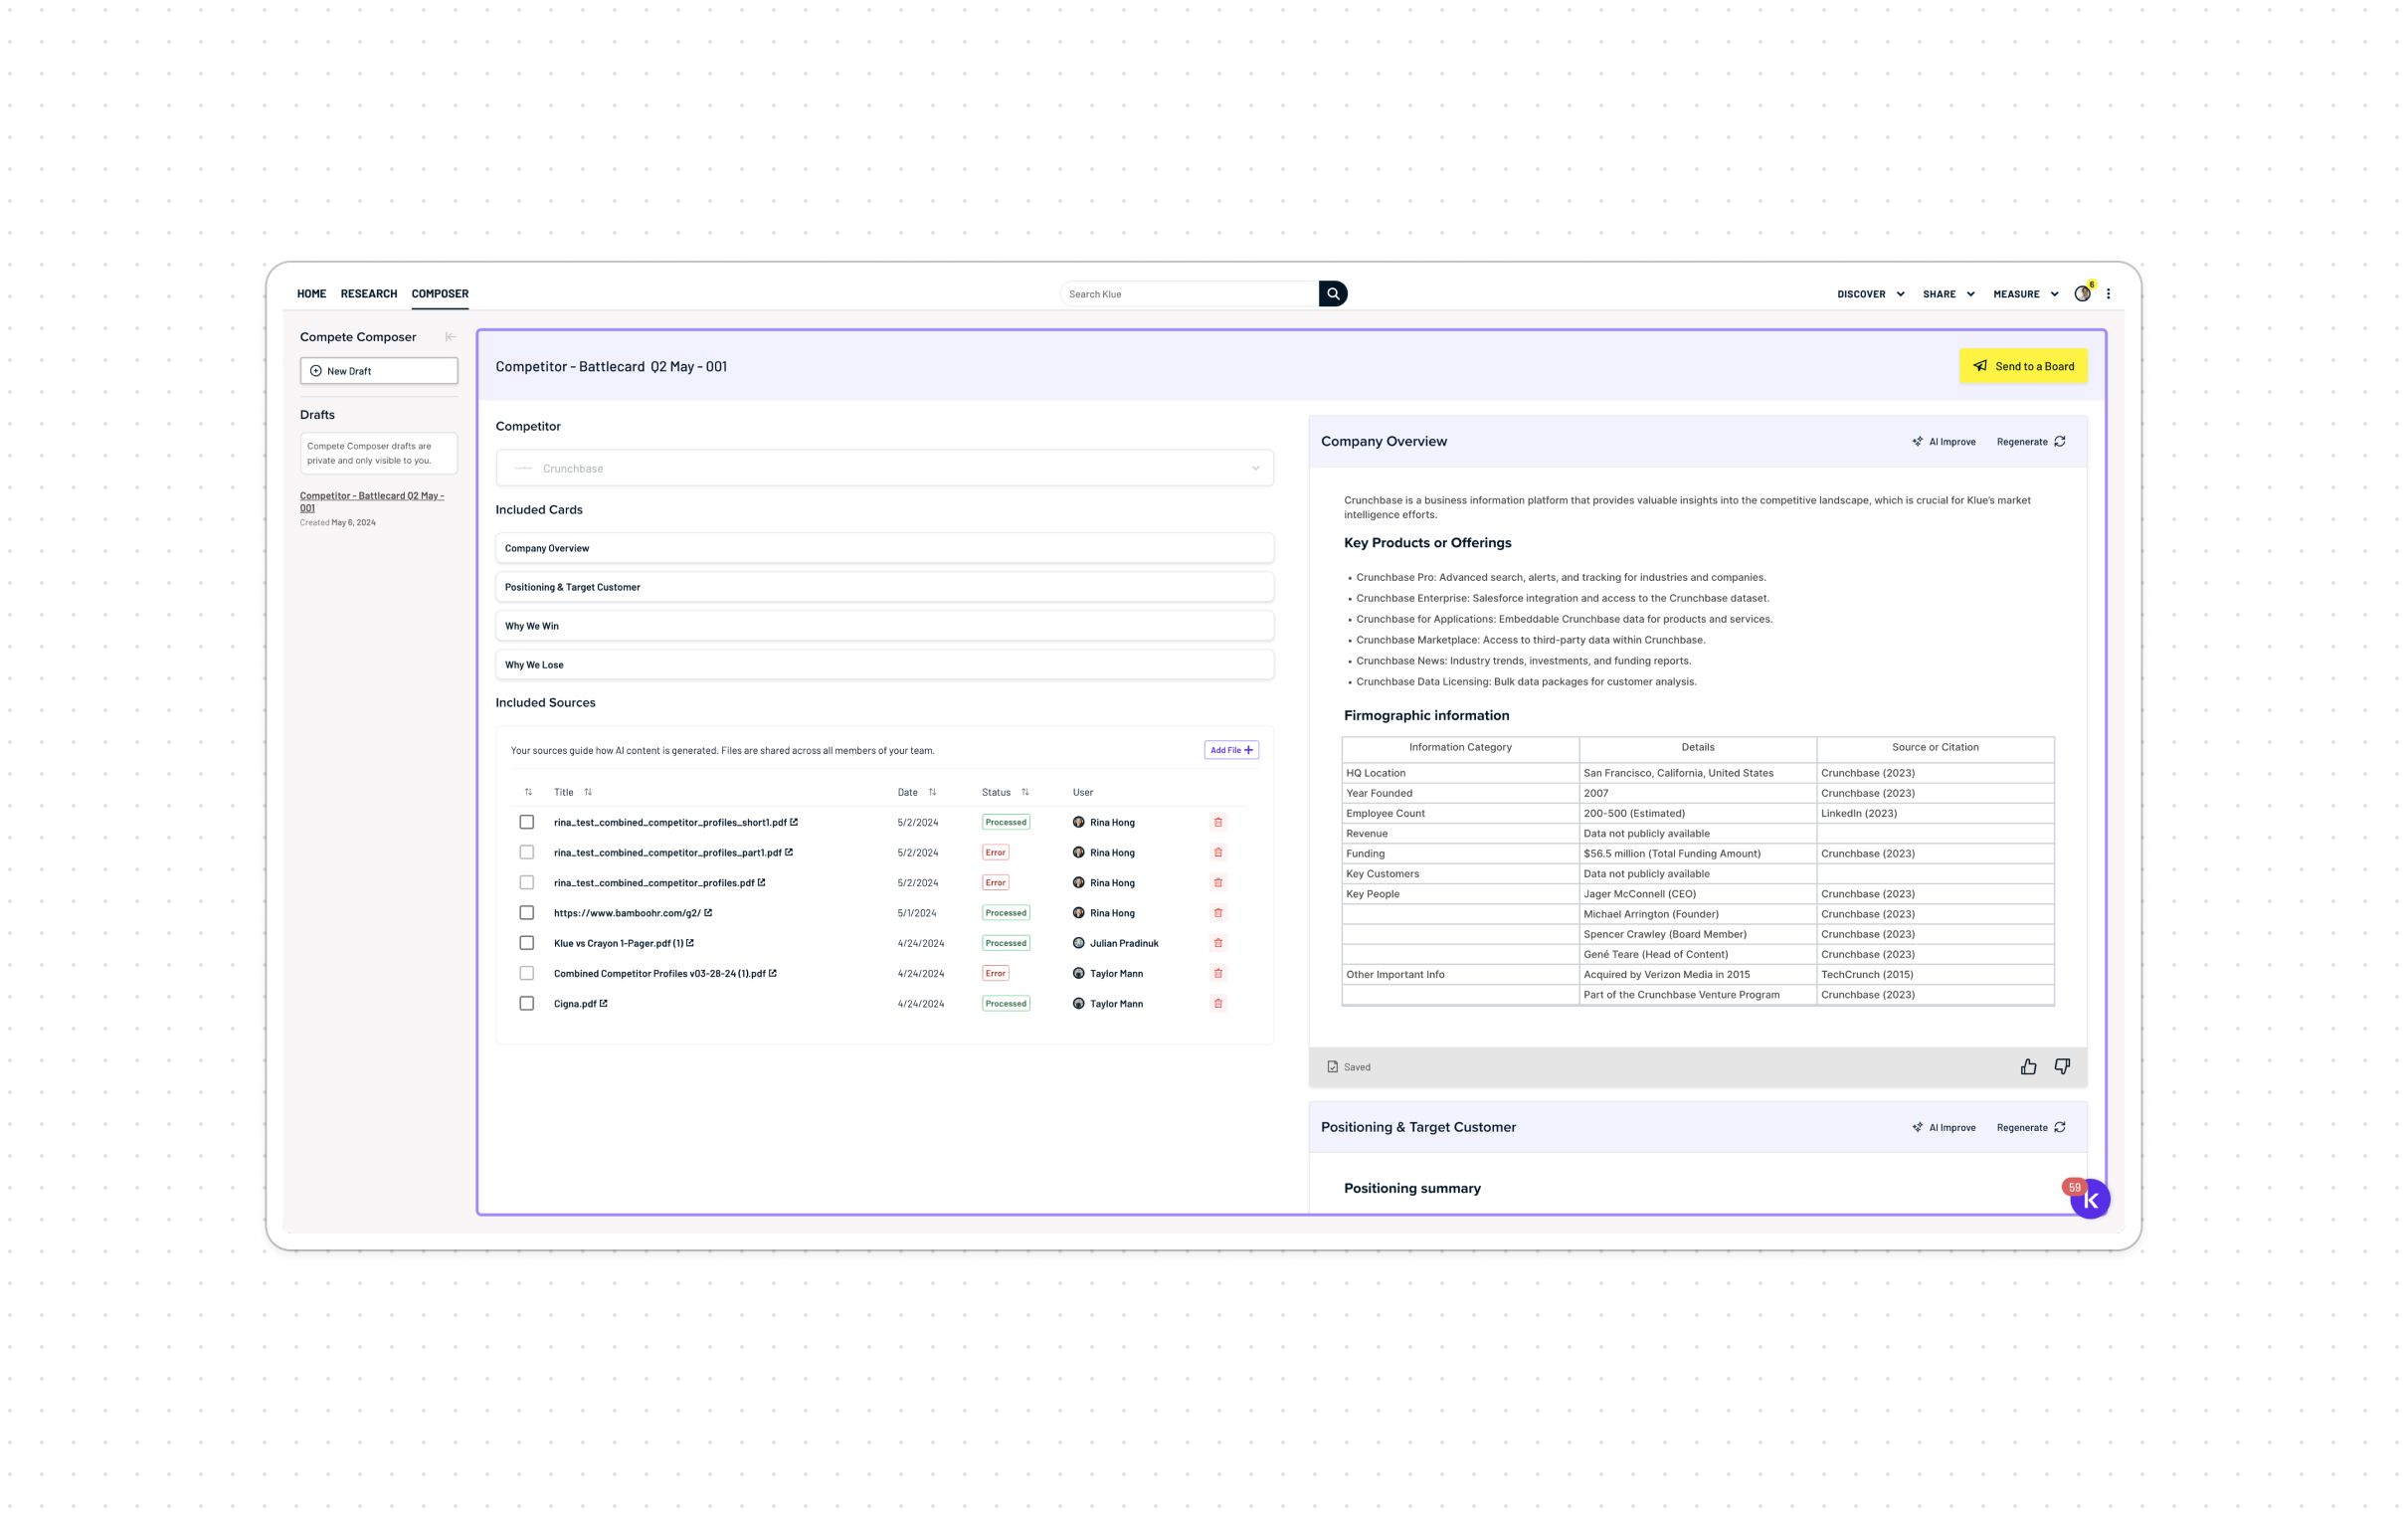This screenshot has height=1520, width=2408.
Task: Regenerate Positioning & Target Customer card
Action: tap(2031, 1127)
